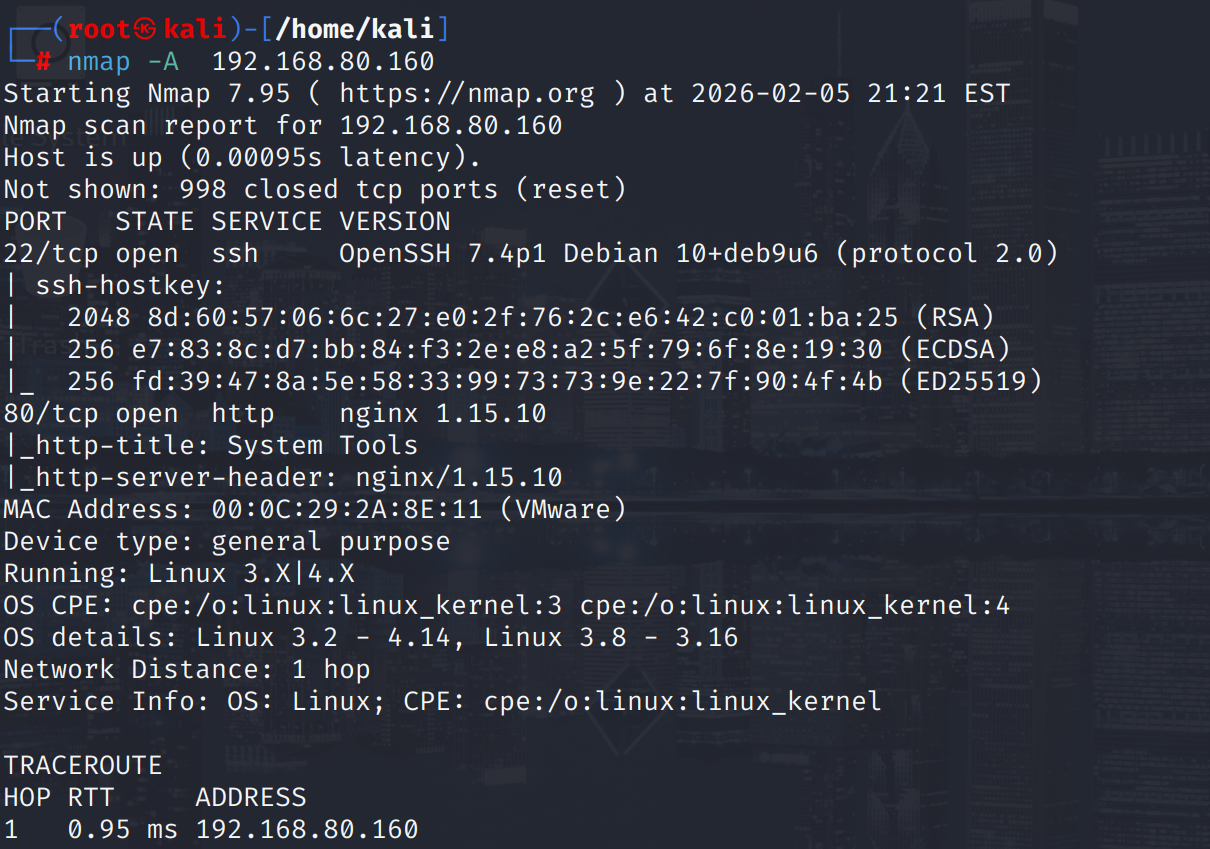
Task: Click the TRACEROUTE heading
Action: [x=83, y=766]
